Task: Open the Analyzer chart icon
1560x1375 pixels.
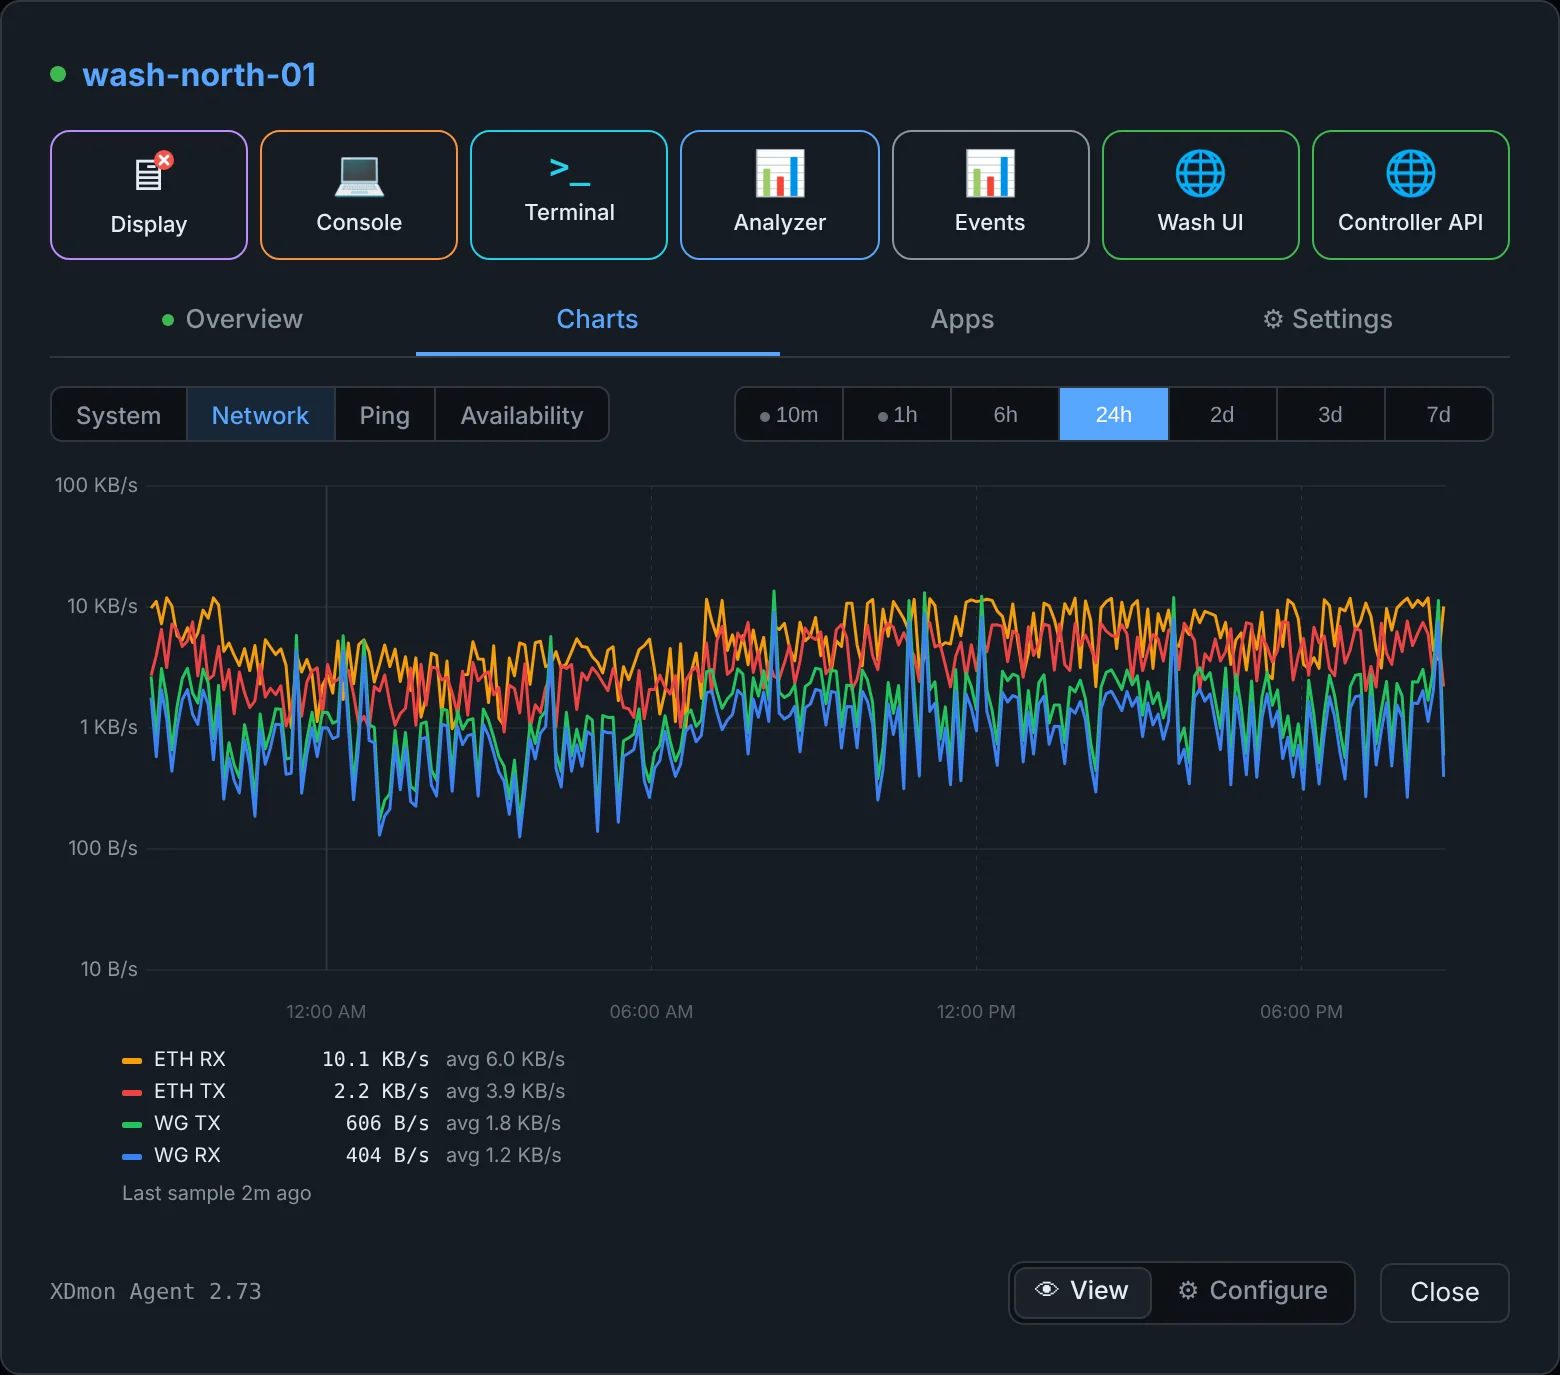Action: click(780, 174)
